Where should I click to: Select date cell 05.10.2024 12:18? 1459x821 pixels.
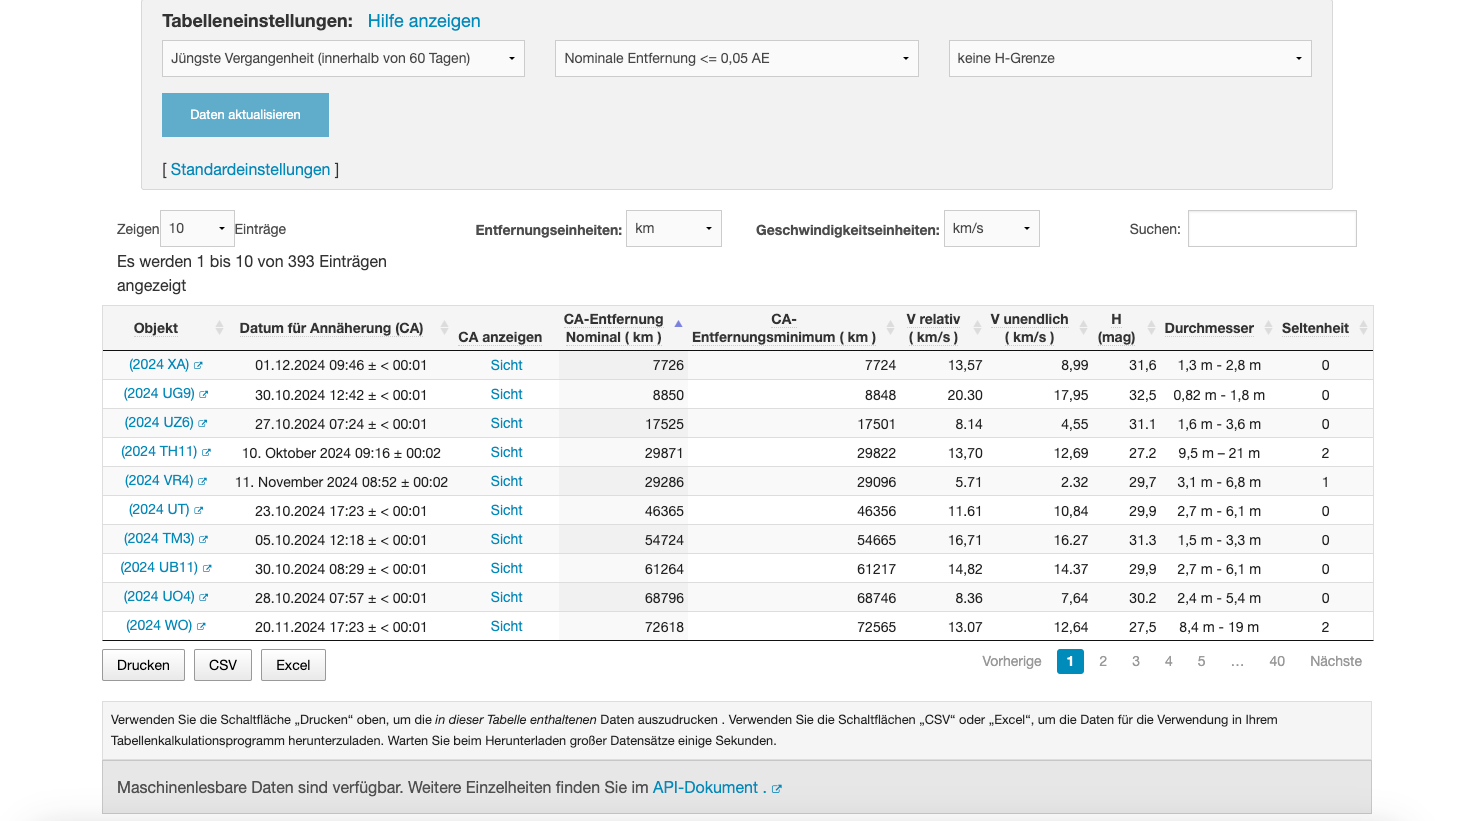(341, 540)
